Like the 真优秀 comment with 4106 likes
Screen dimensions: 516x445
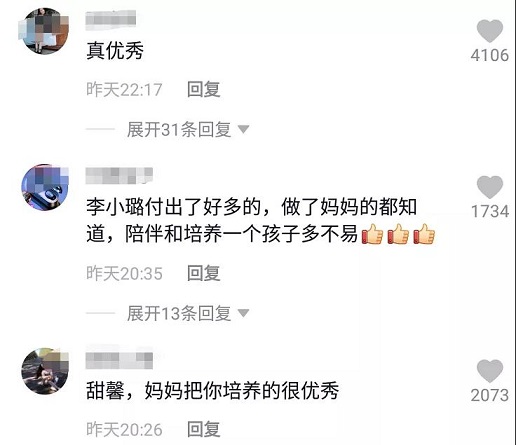click(x=490, y=31)
